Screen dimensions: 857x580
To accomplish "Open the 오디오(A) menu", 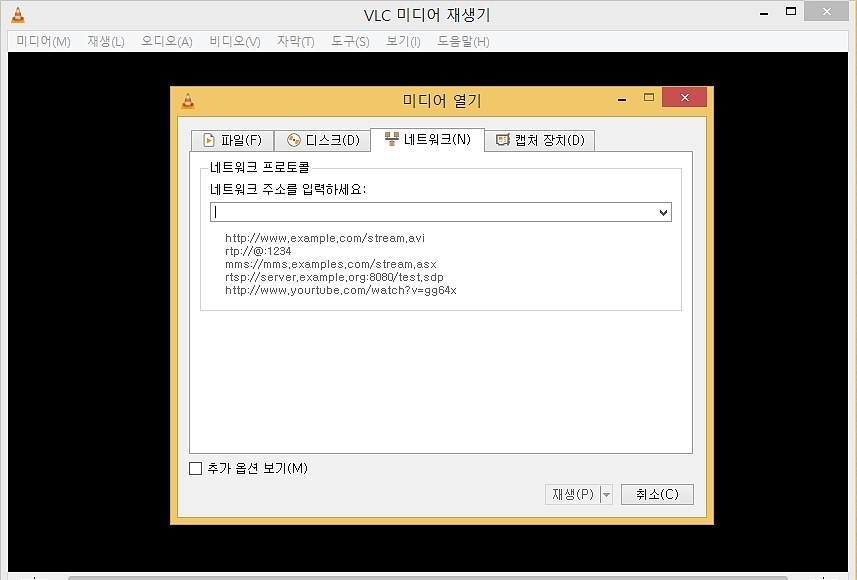I will (167, 42).
